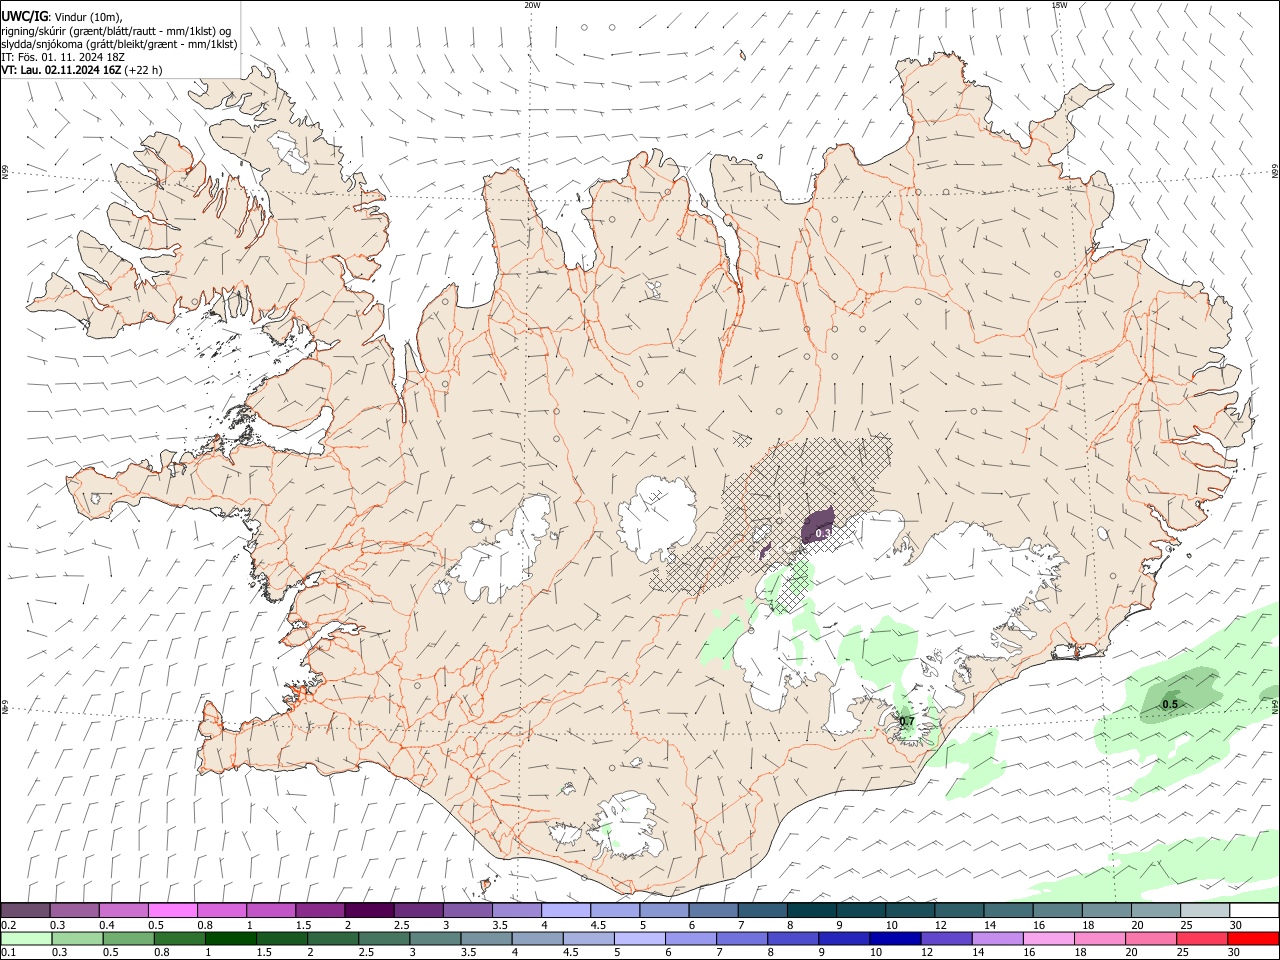The height and width of the screenshot is (960, 1280).
Task: Click the grey-teal 16 snow-scale swatch
Action: [x=1057, y=911]
